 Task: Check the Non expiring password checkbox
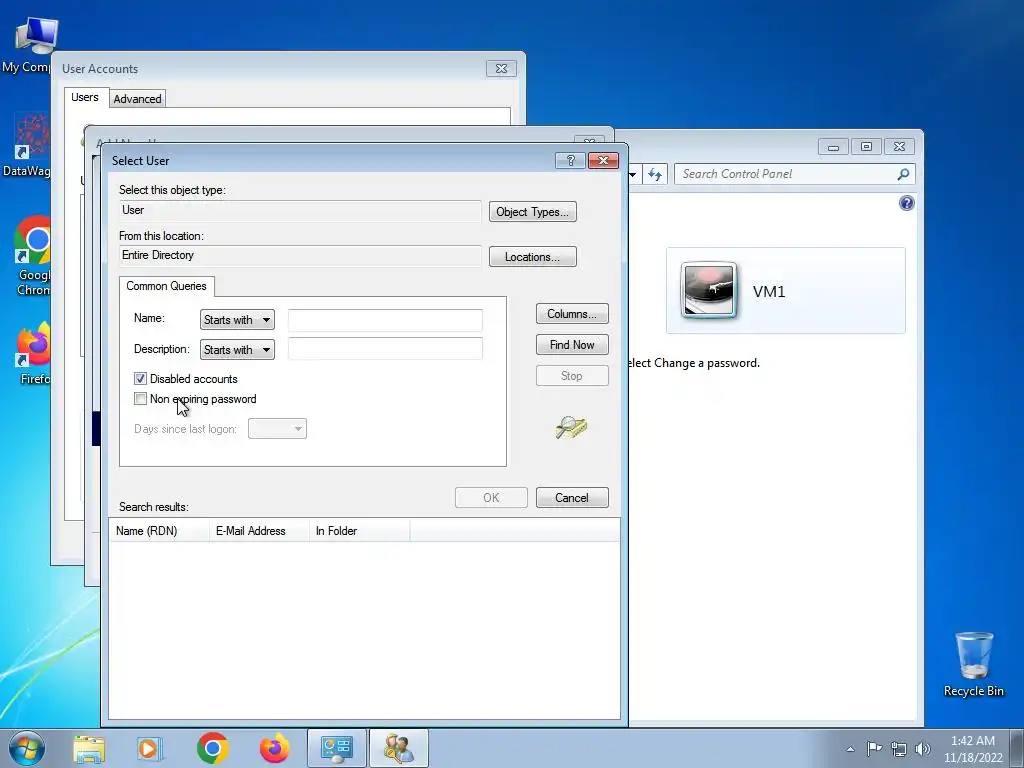pyautogui.click(x=140, y=398)
